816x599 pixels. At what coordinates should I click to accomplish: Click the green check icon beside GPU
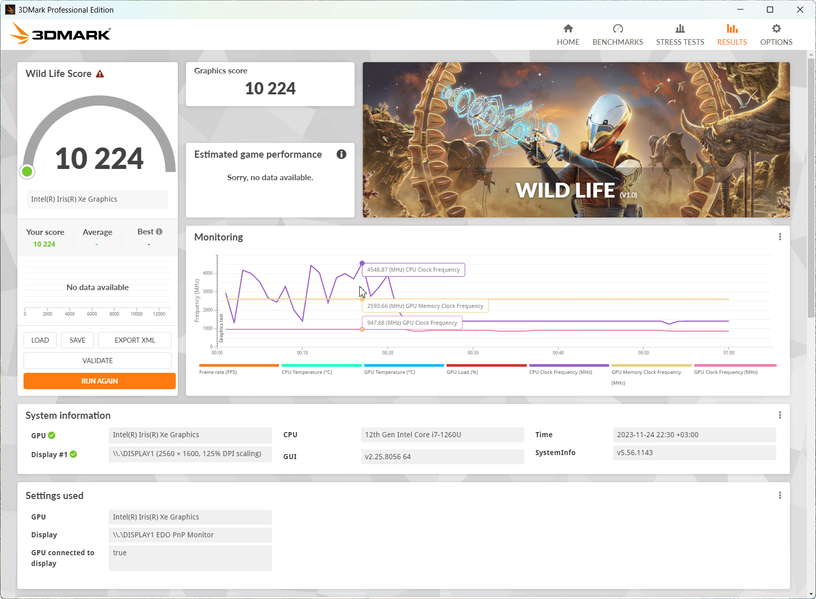pyautogui.click(x=52, y=435)
